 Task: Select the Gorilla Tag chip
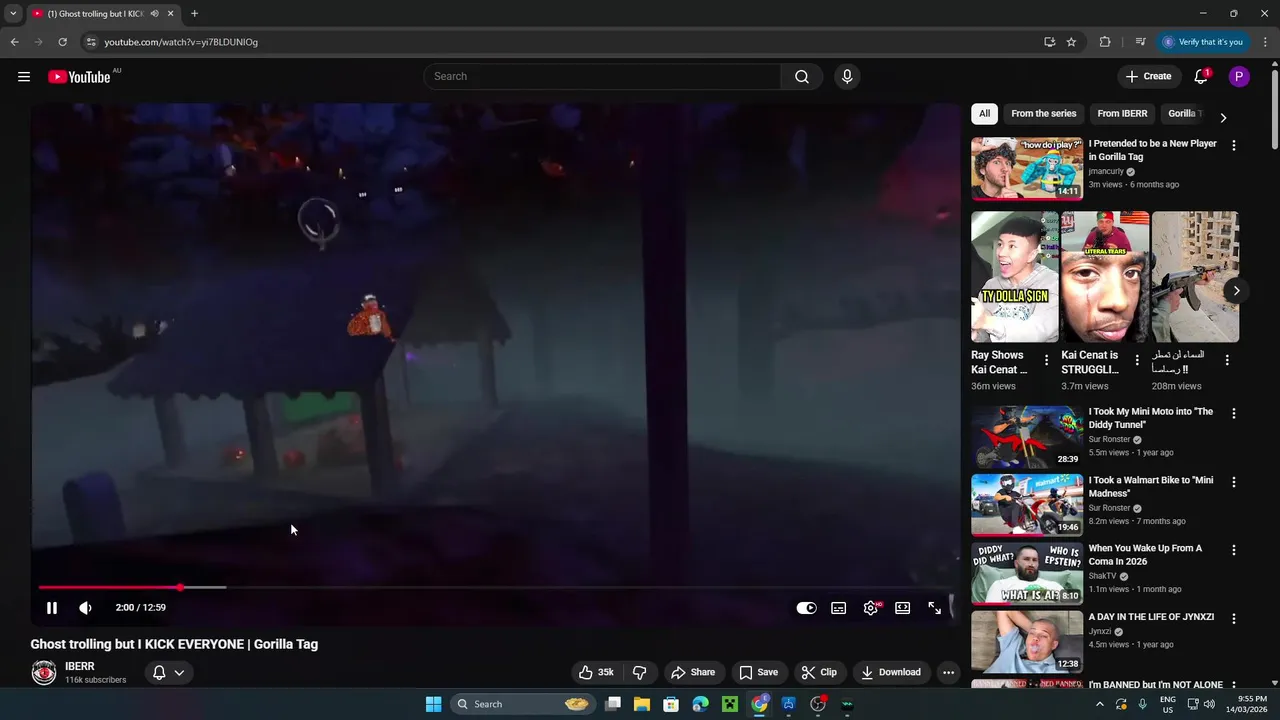click(x=1185, y=114)
